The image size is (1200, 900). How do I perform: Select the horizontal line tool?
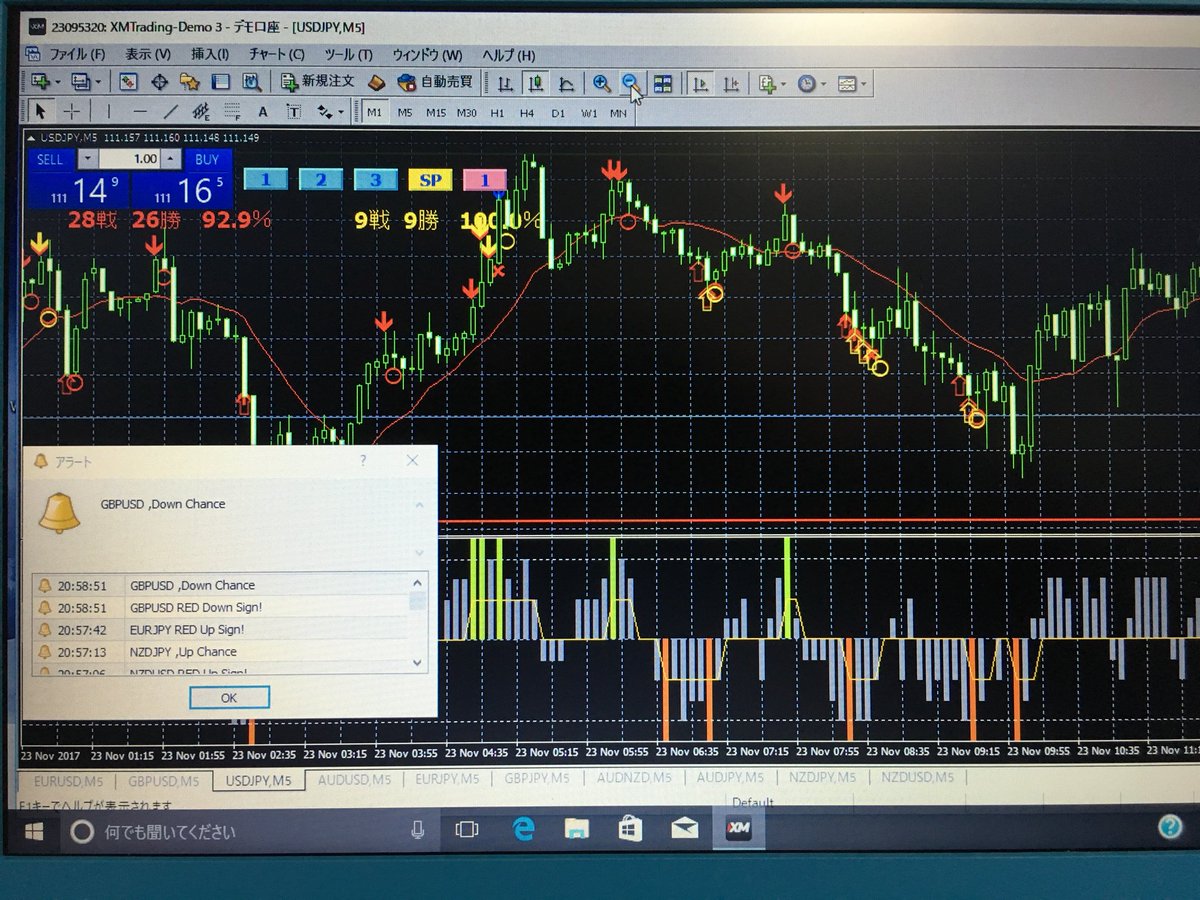[139, 111]
